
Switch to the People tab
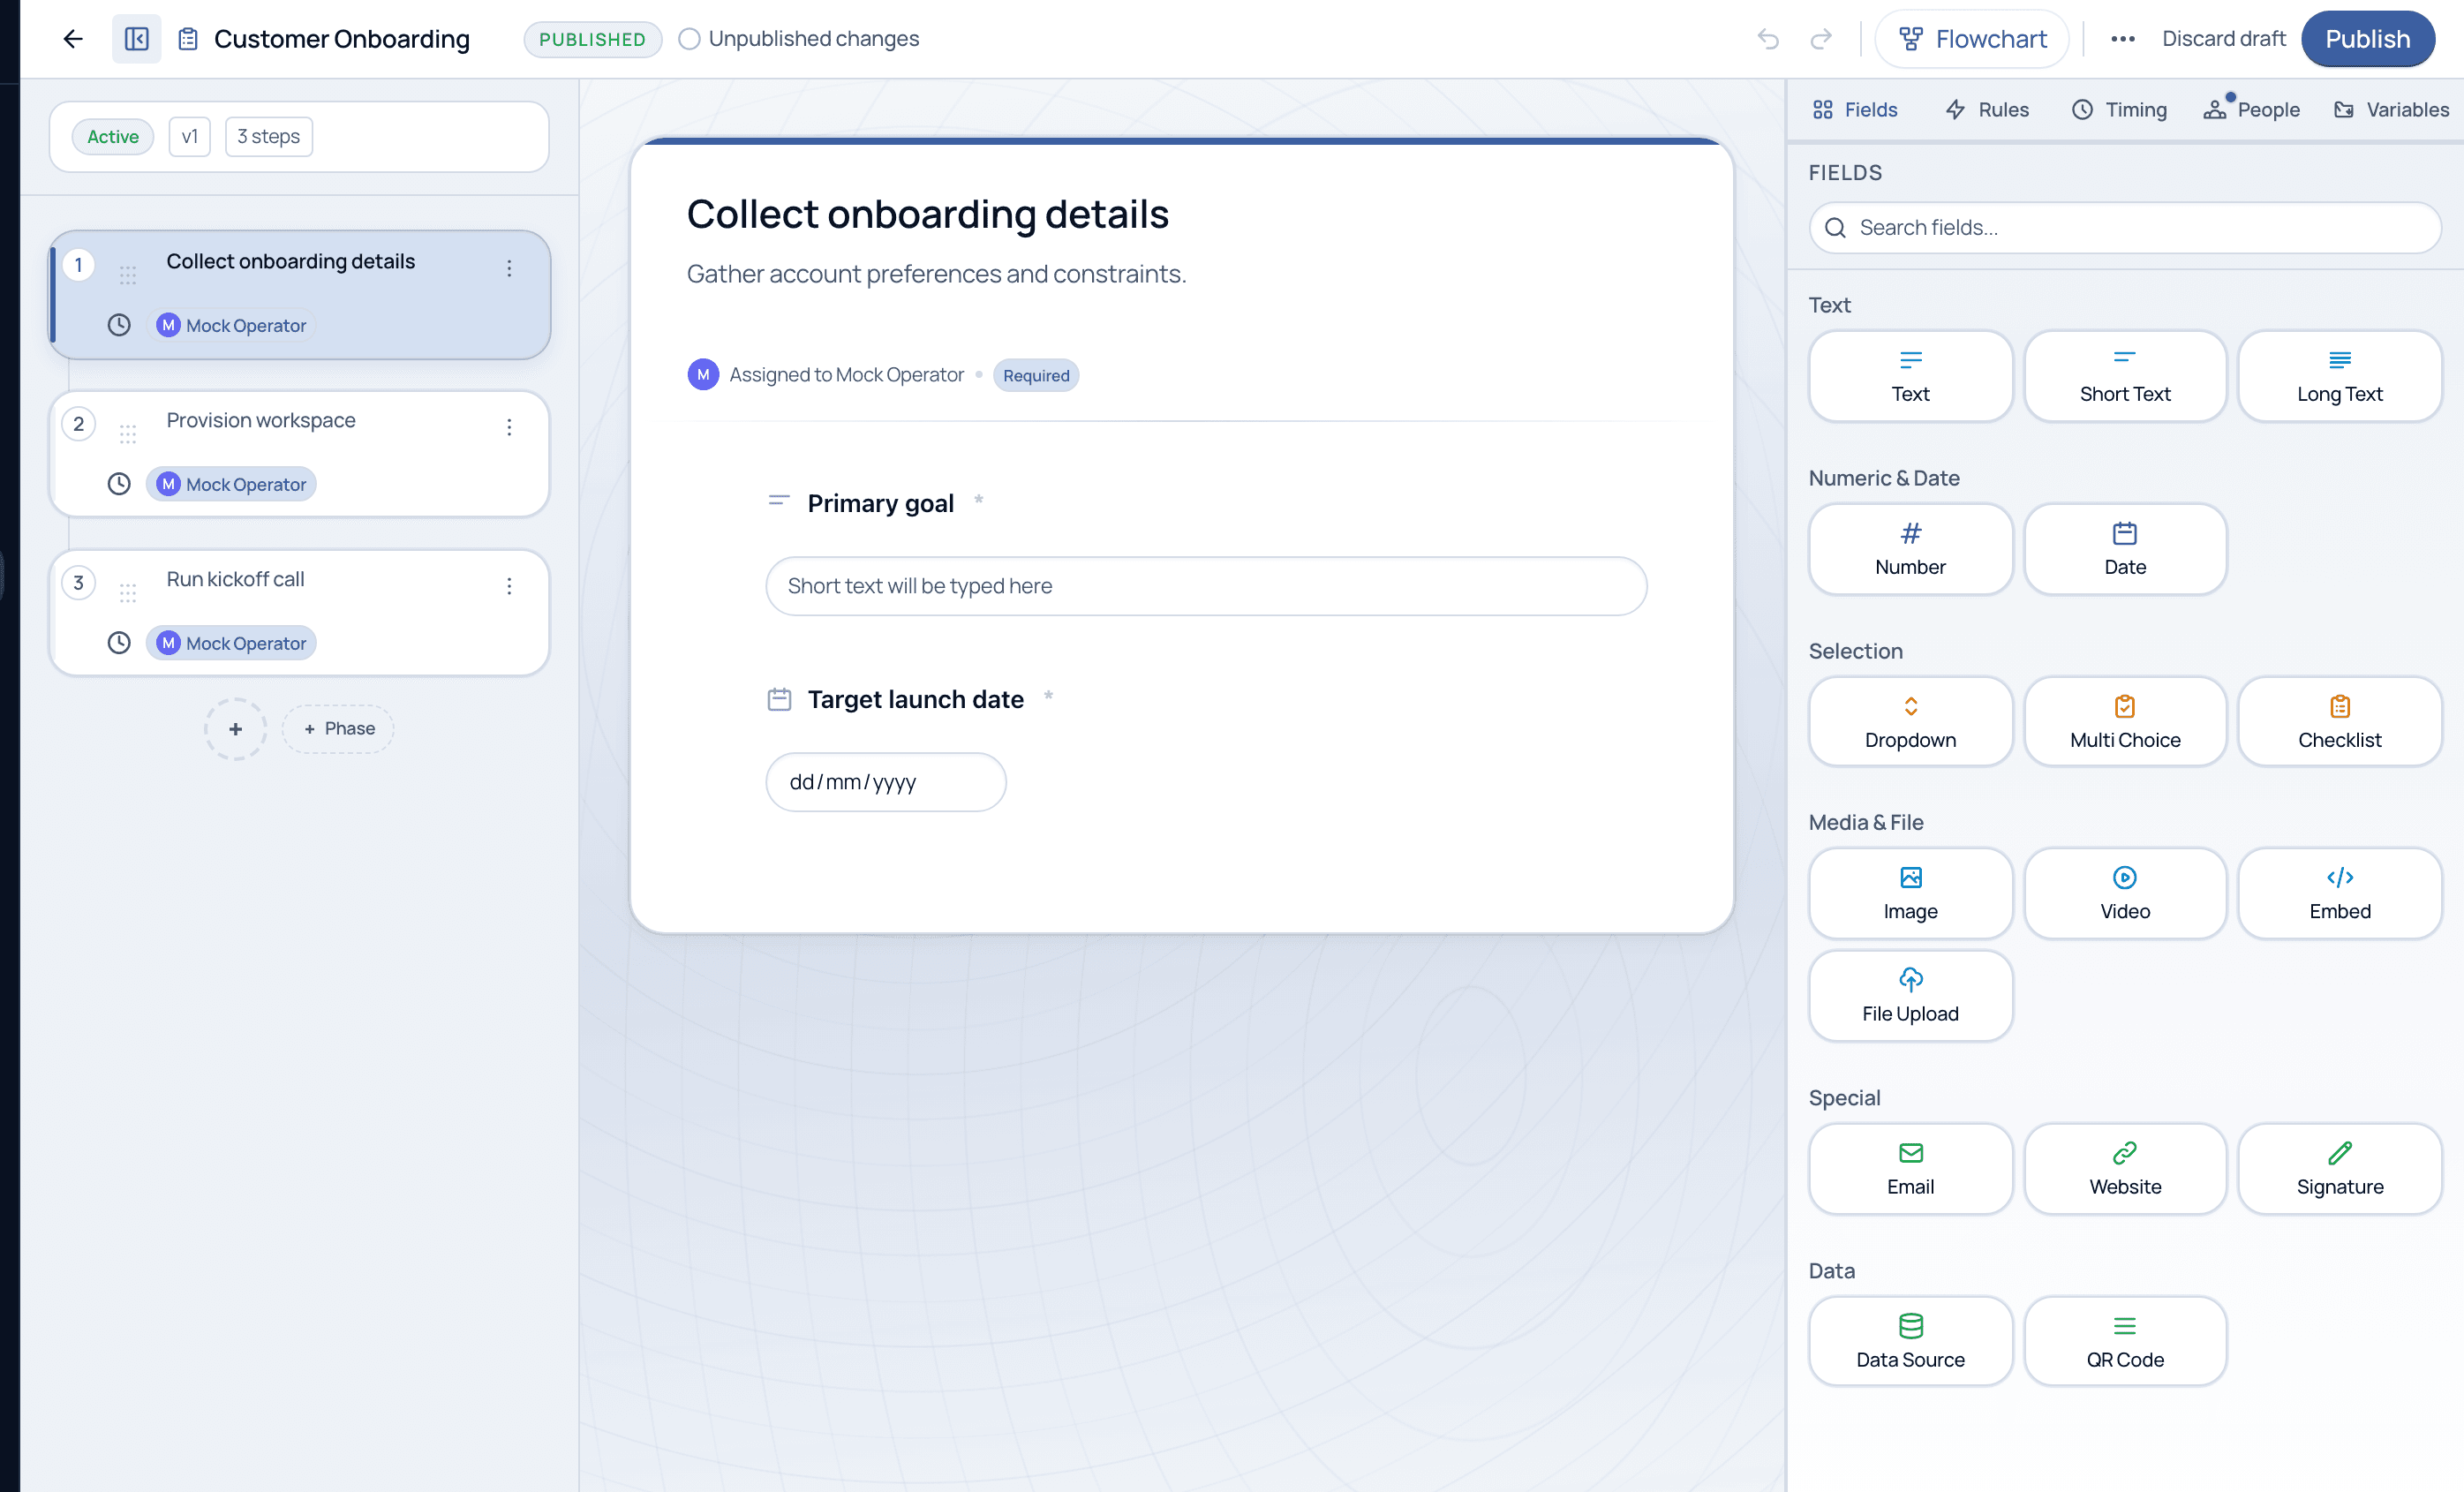point(2251,110)
